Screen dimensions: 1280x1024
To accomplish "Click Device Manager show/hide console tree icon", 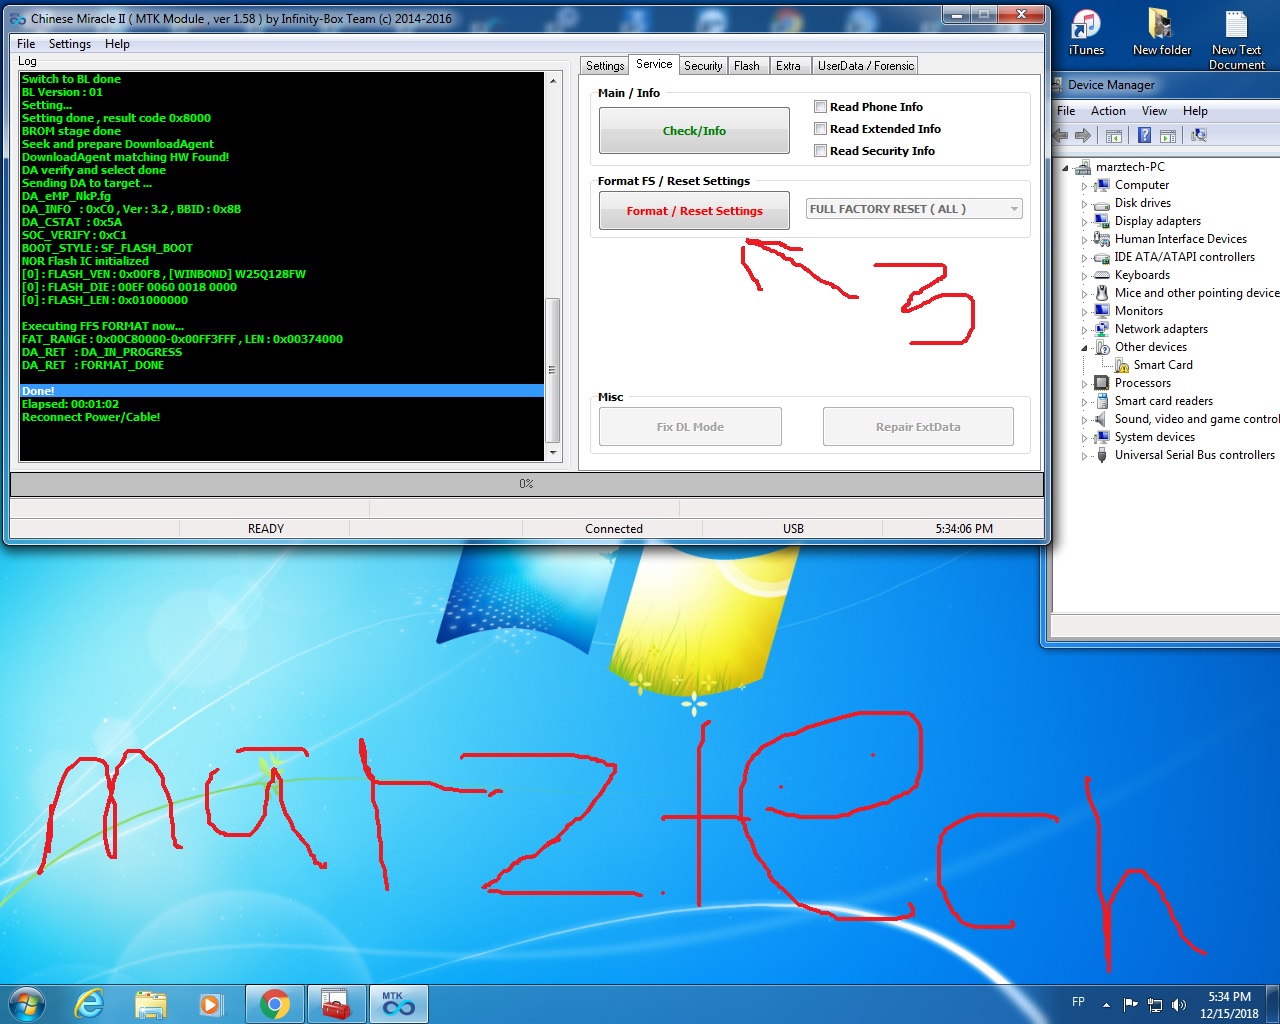I will pos(1114,135).
